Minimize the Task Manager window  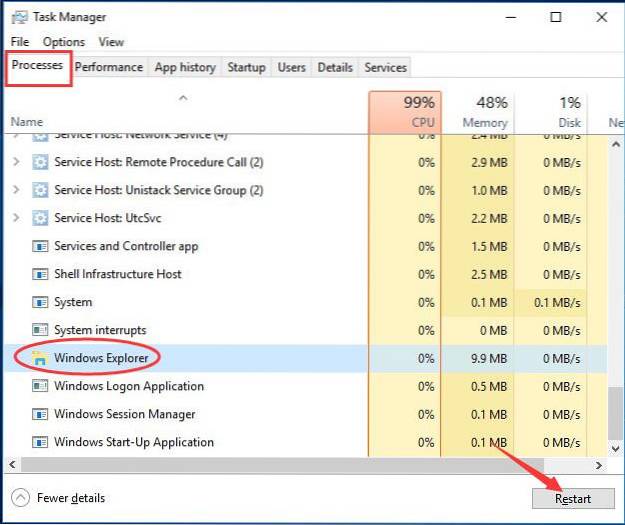[511, 17]
